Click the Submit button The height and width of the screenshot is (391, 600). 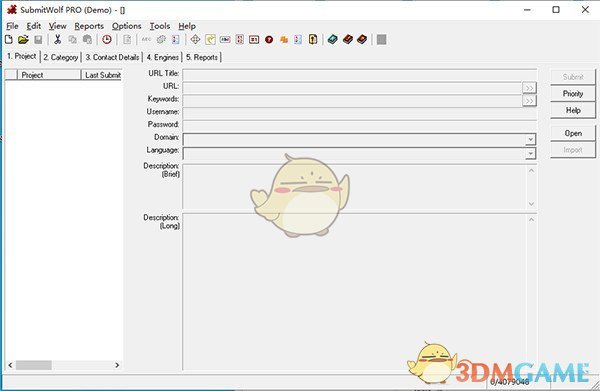[x=573, y=77]
